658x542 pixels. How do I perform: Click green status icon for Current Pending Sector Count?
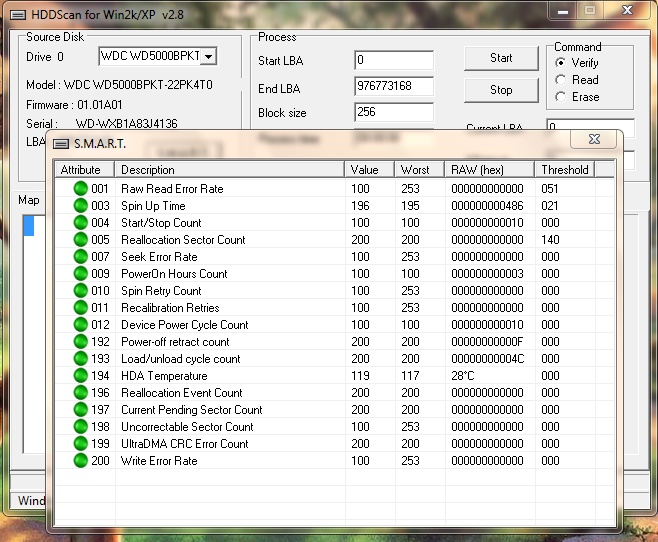(x=80, y=409)
